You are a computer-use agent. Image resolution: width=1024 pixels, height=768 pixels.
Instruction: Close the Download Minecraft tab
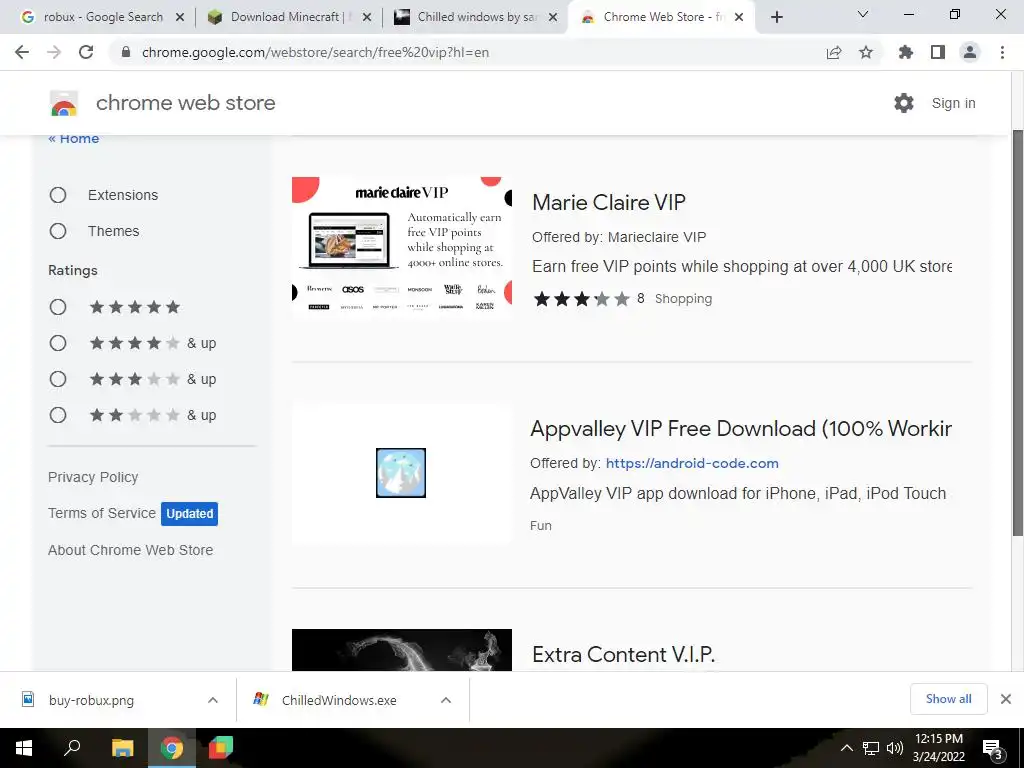367,17
